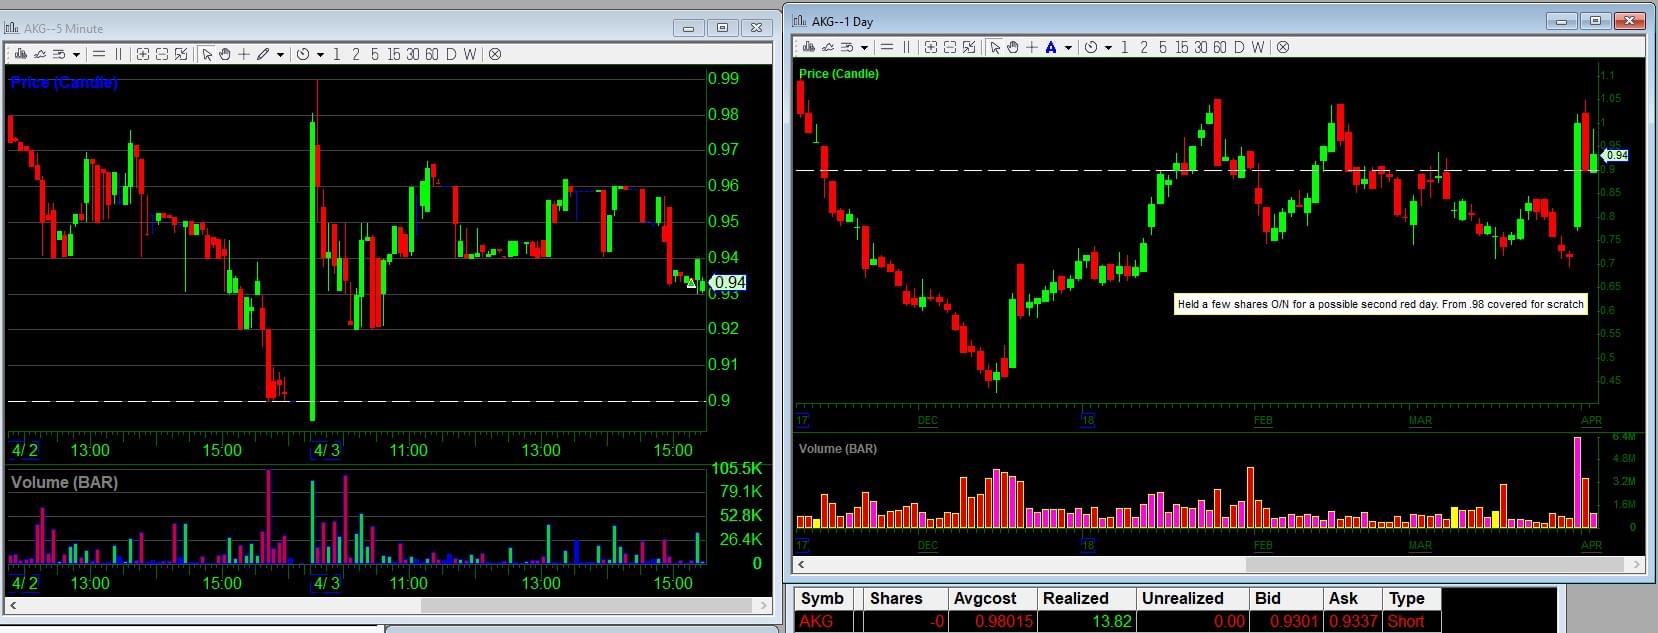Click fit-to-window zoom icon in 5 Minute toolbar
The height and width of the screenshot is (633, 1658).
click(181, 54)
